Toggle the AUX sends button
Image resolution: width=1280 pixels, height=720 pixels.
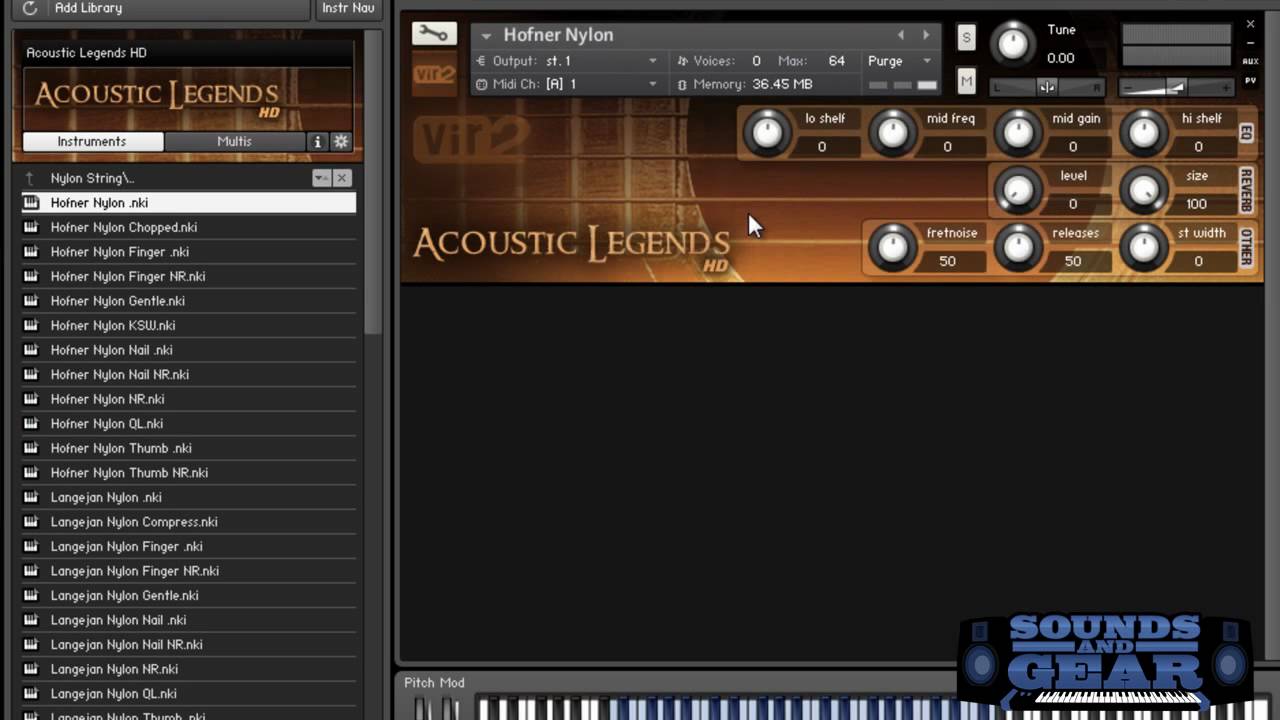point(1250,61)
